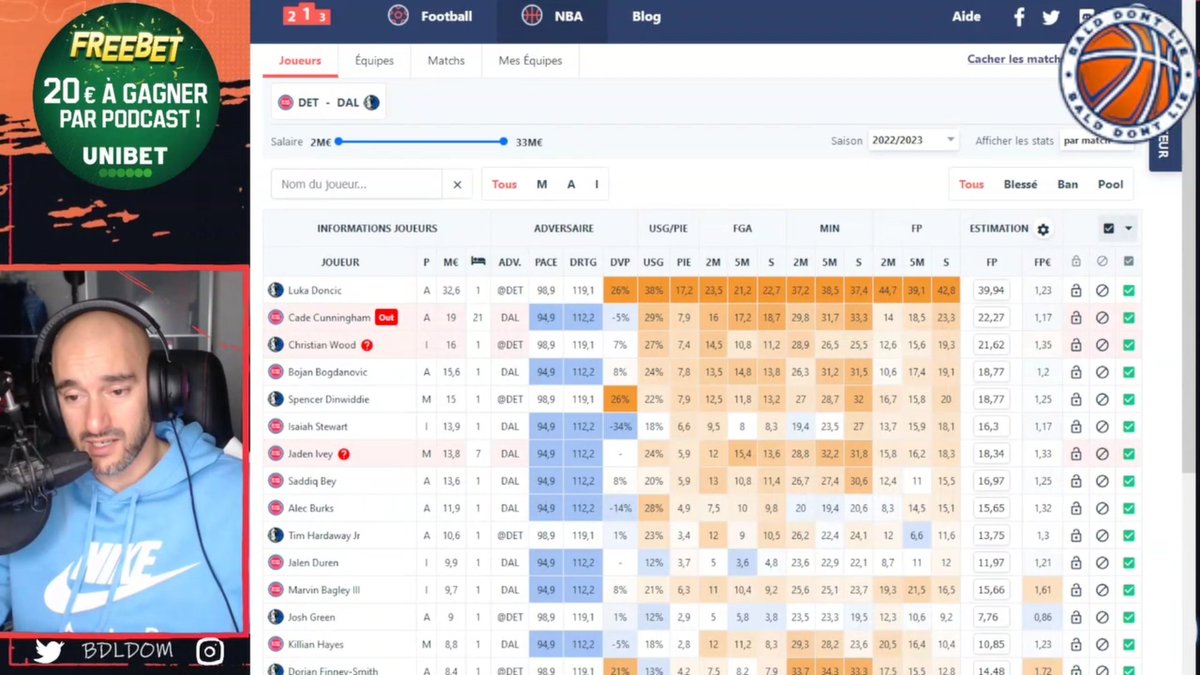This screenshot has width=1200, height=675.
Task: Switch to the Mes Équipes tab
Action: coord(530,60)
